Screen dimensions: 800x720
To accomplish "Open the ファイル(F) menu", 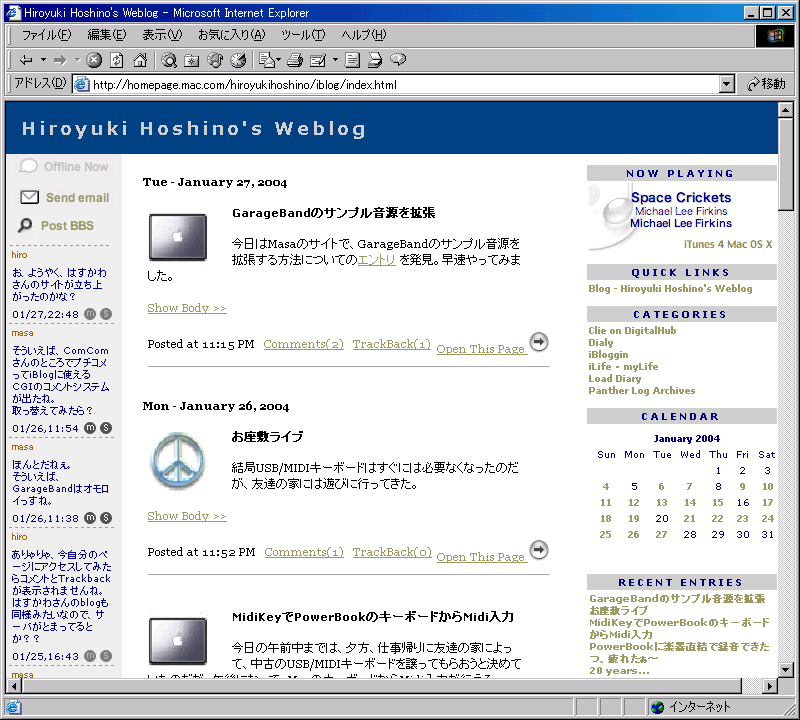I will pos(46,35).
